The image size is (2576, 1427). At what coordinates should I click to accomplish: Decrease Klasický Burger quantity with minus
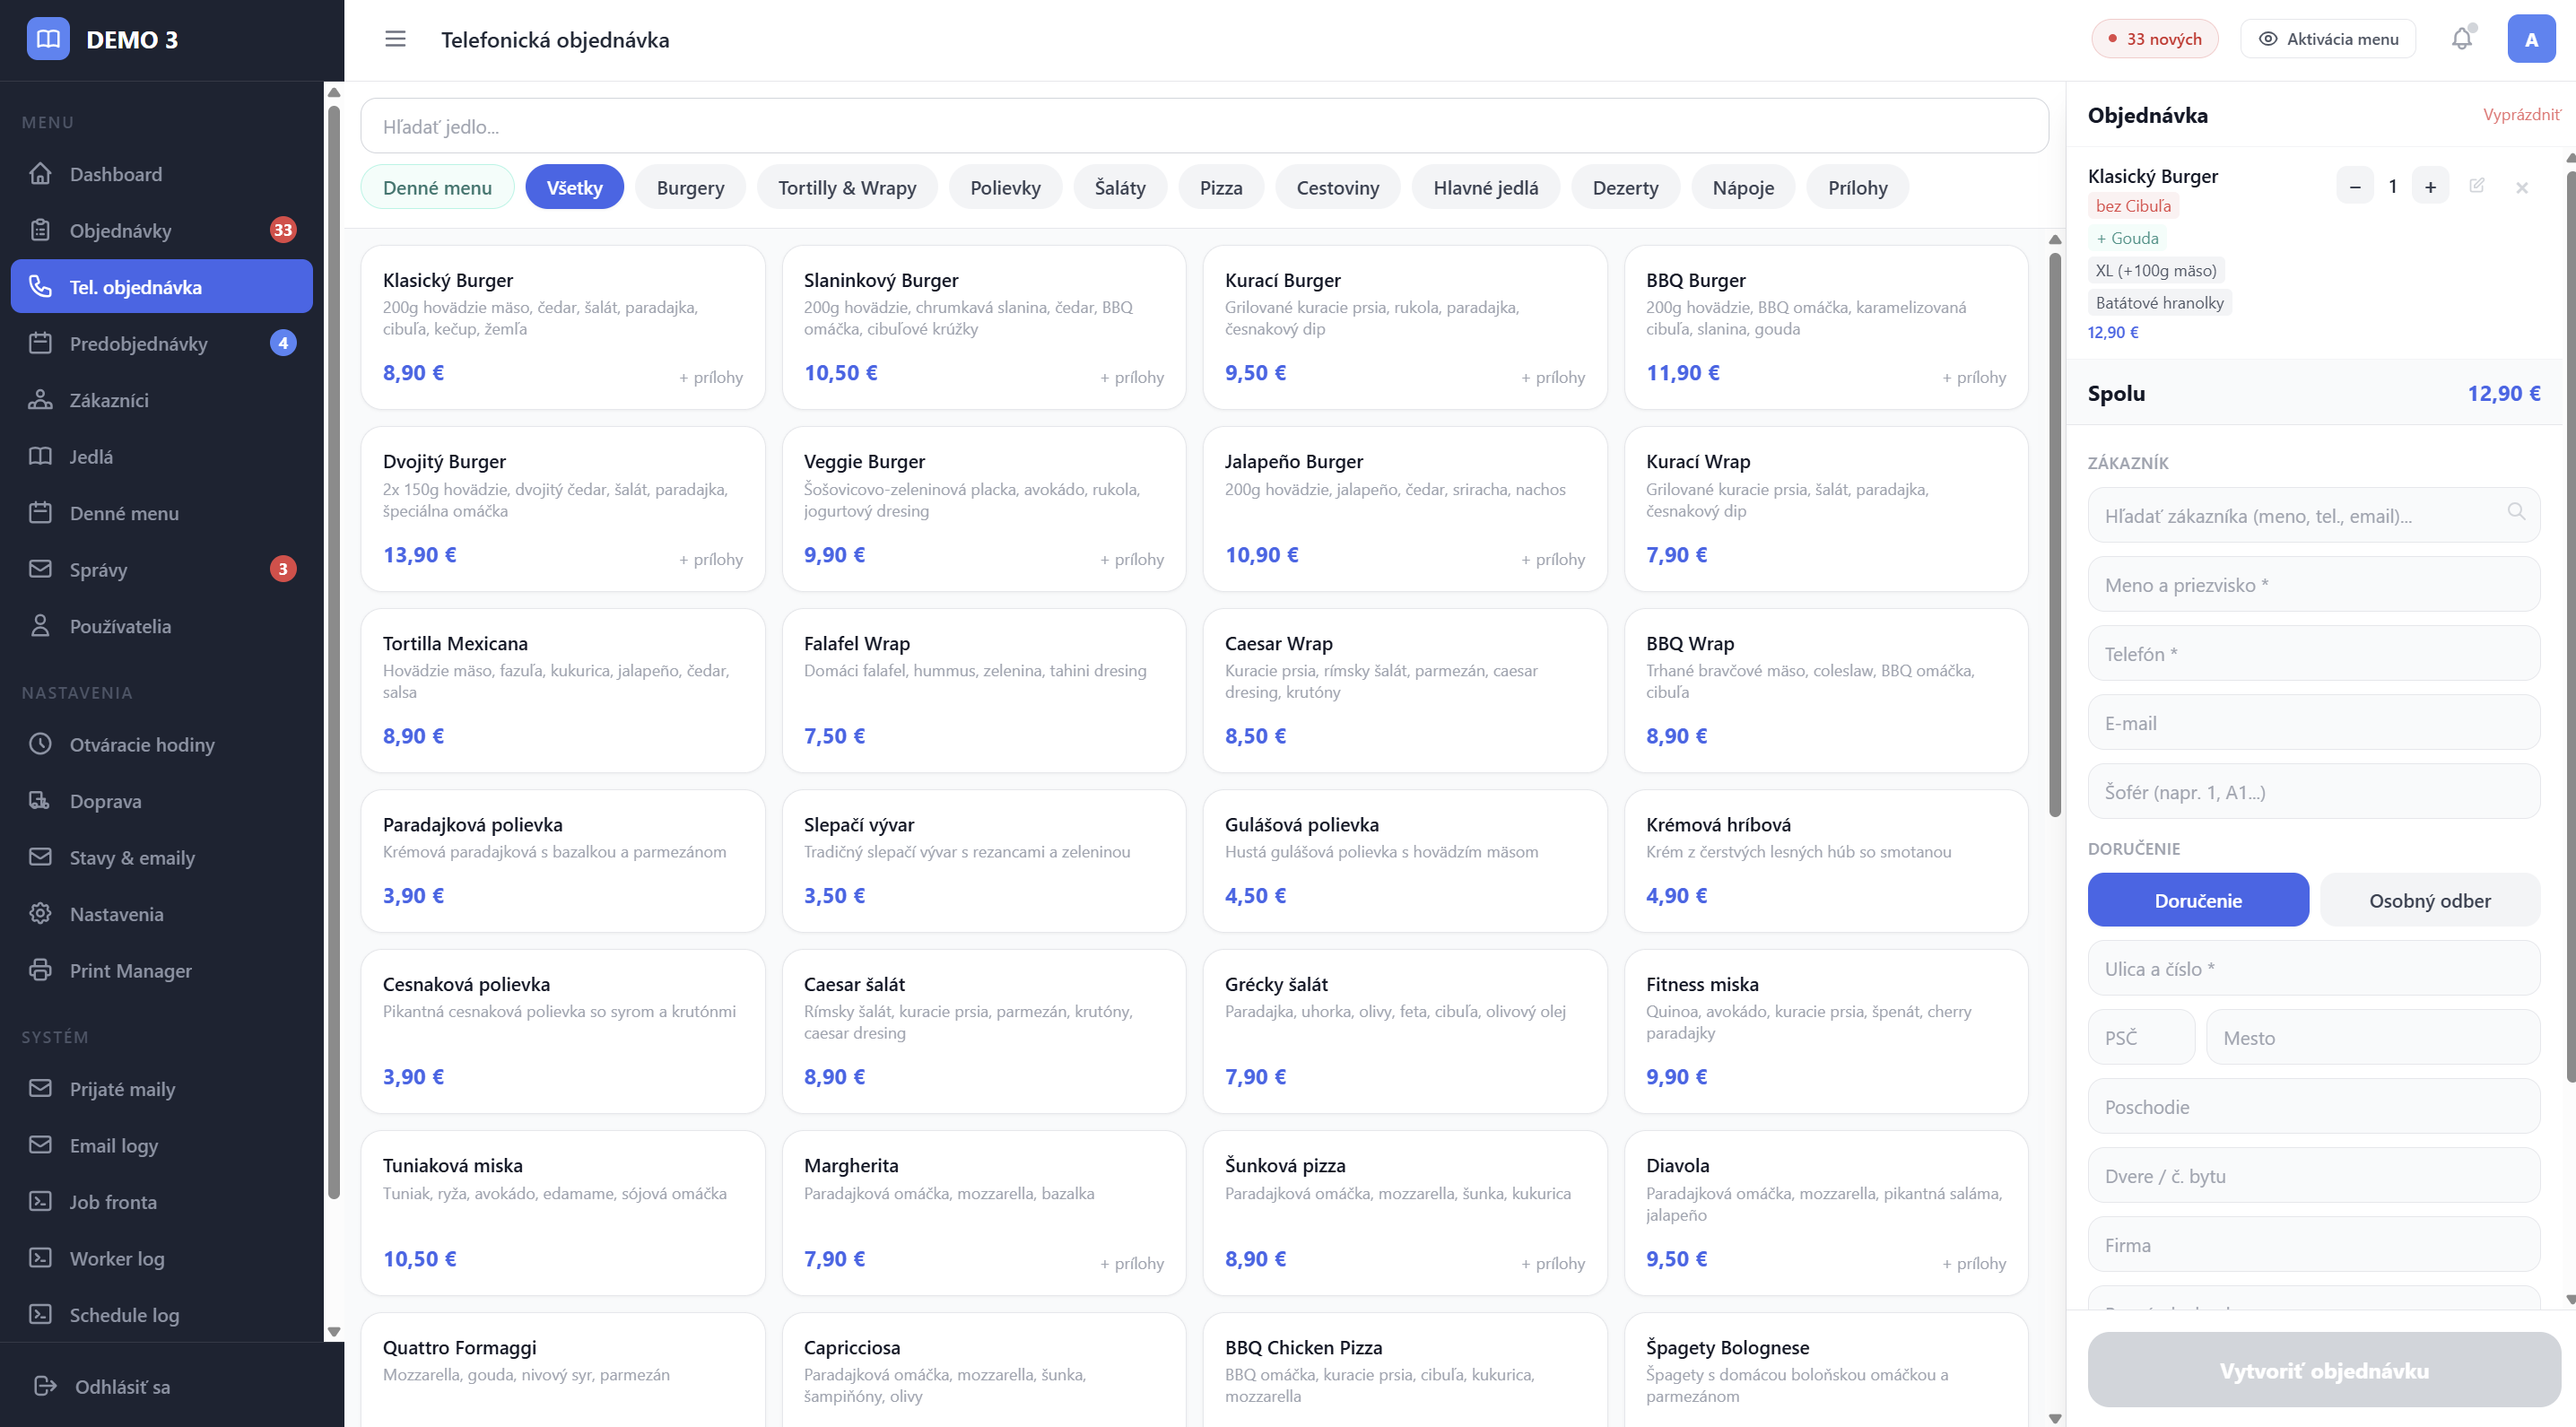(2355, 187)
